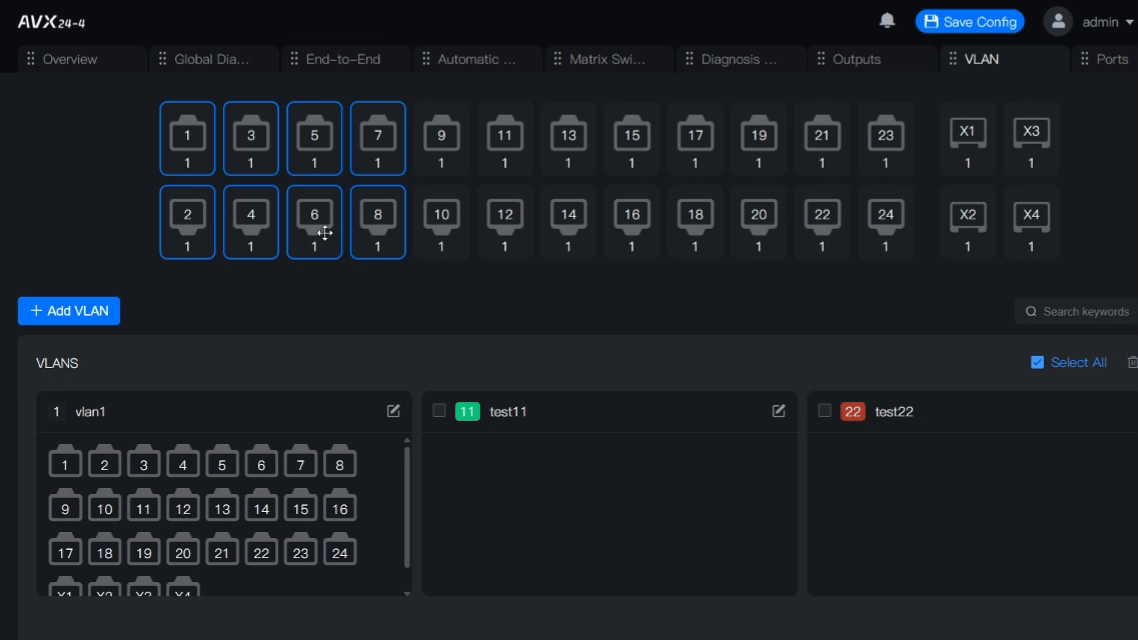Edit vlan1 using the pencil icon
Screen dimensions: 1138x640
394,411
